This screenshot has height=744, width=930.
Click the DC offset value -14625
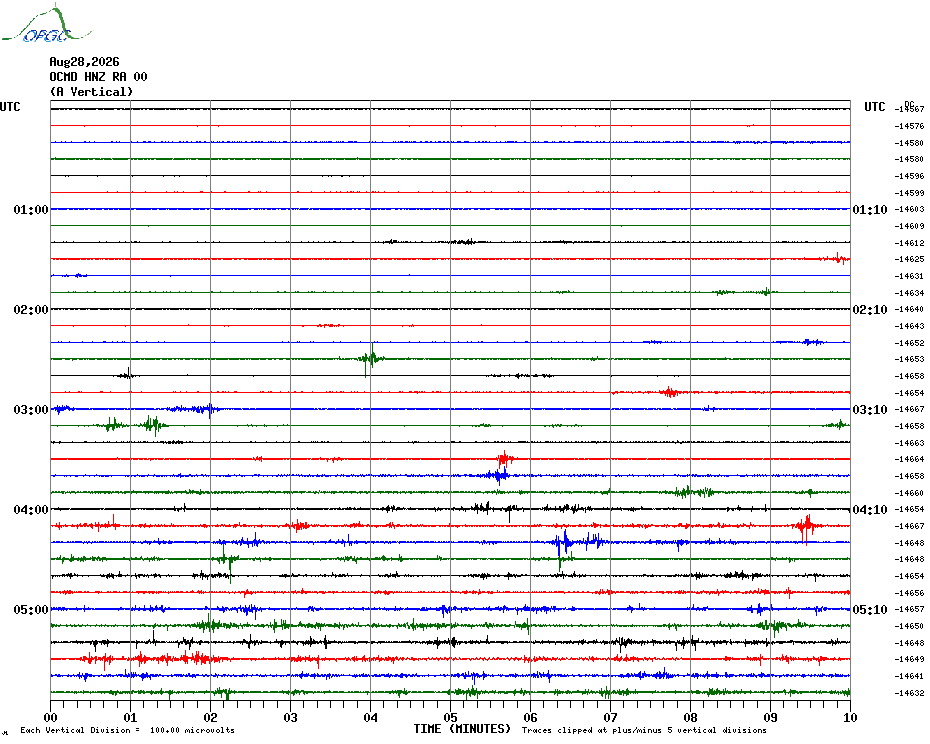click(909, 259)
